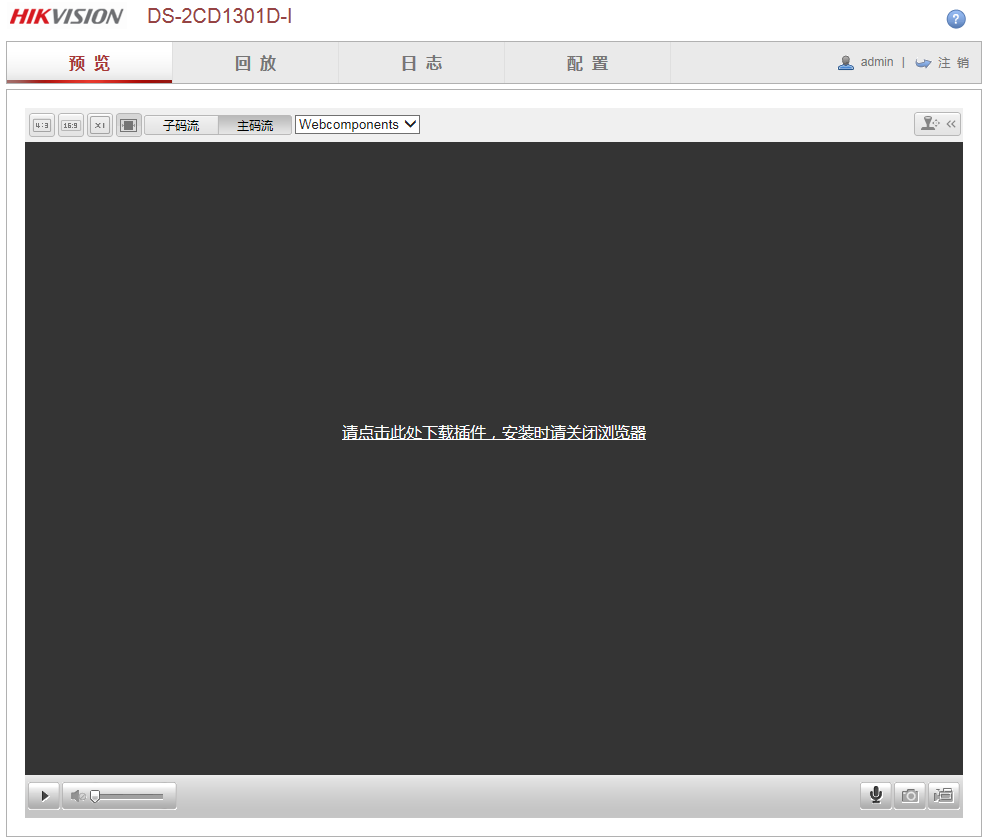Switch to the 回放 playback tab
Screen dimensions: 988x840
[x=255, y=63]
